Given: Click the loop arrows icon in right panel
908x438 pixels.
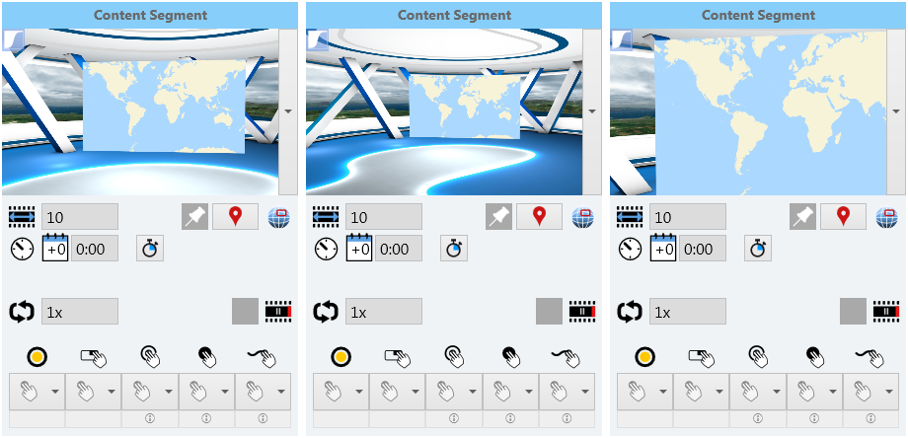Looking at the screenshot, I should click(630, 312).
